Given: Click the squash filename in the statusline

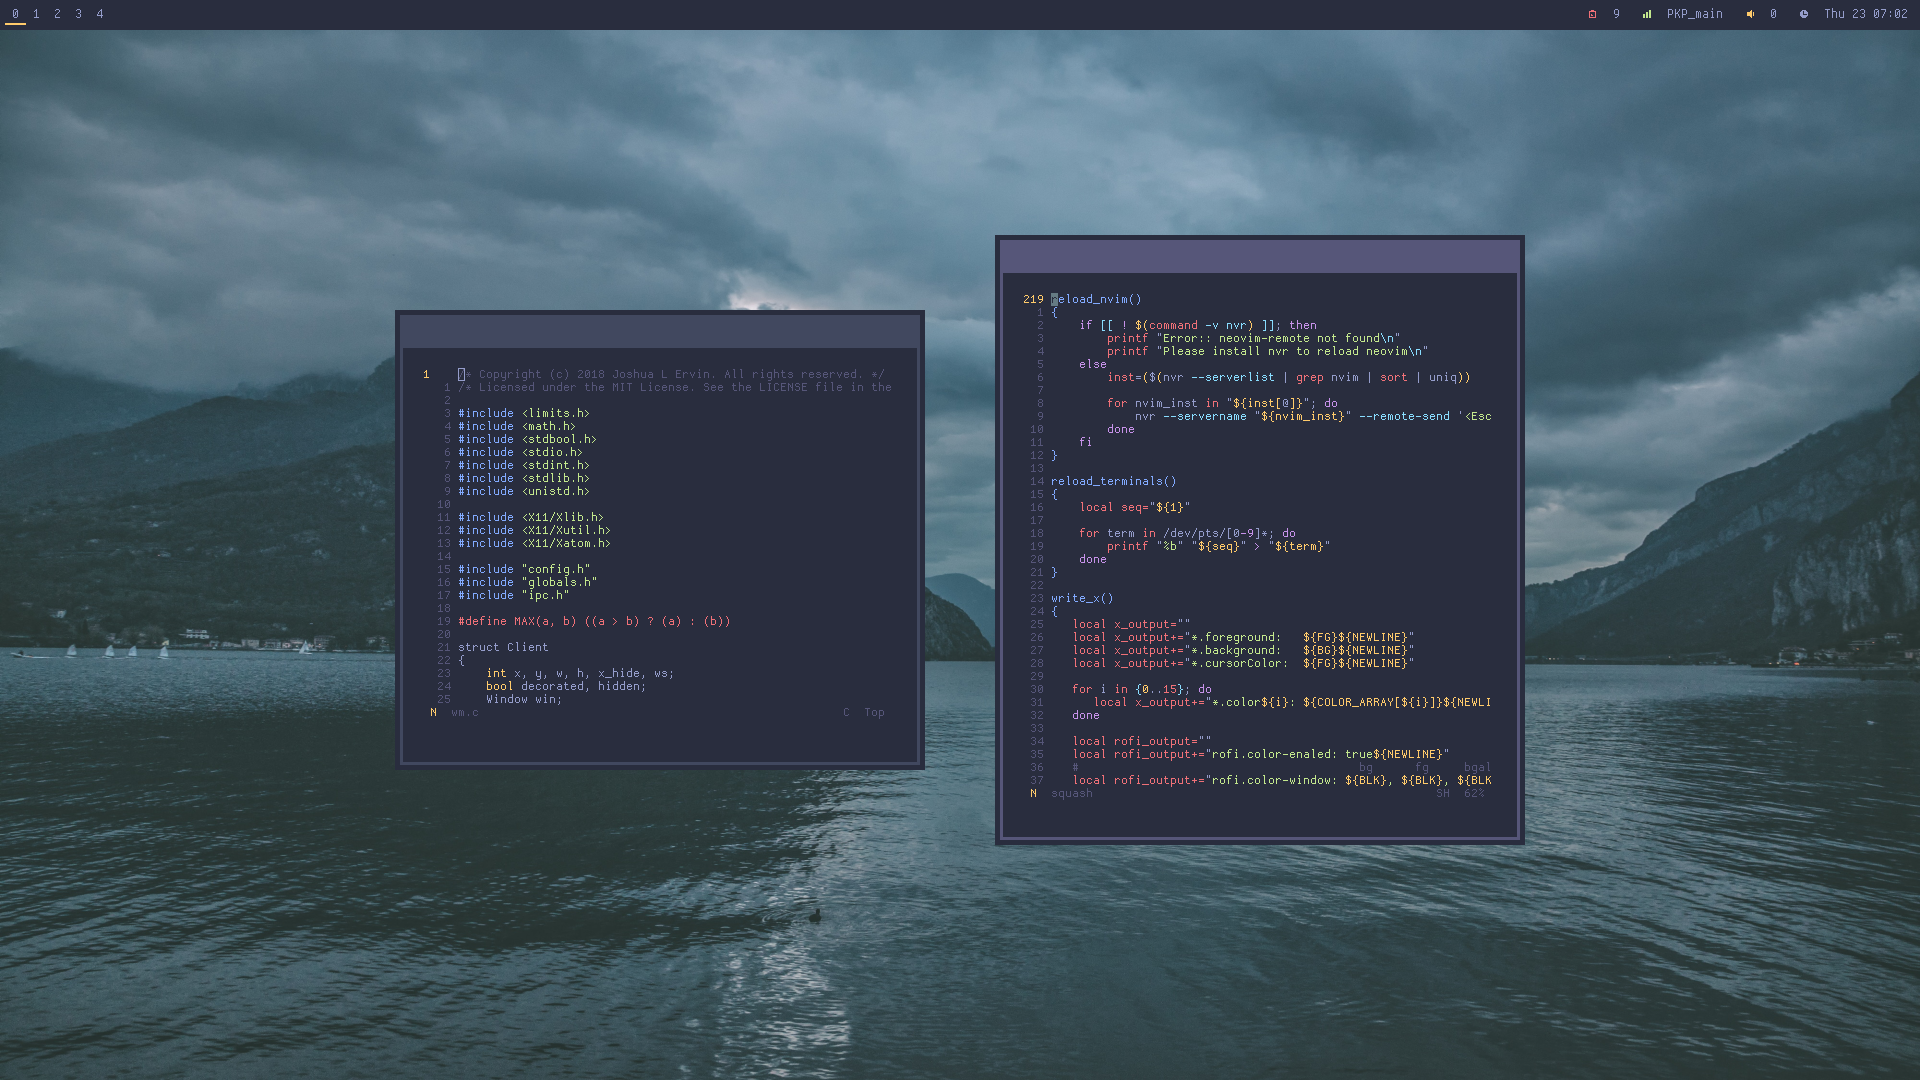Looking at the screenshot, I should [x=1071, y=794].
